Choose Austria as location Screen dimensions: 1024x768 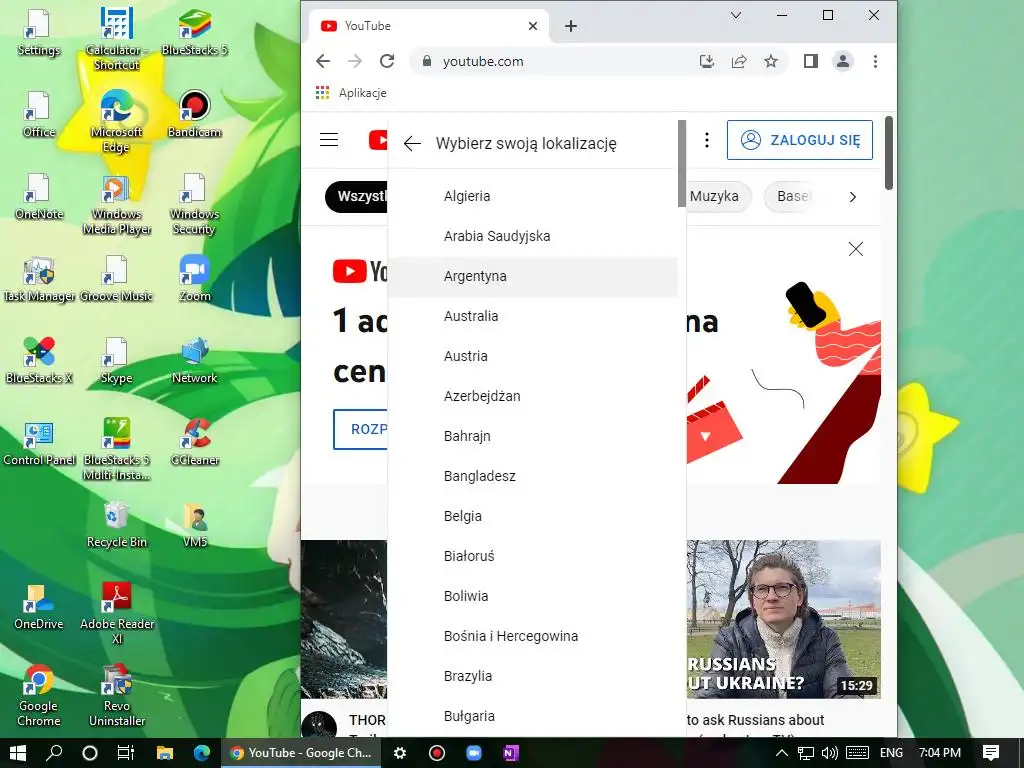533,356
